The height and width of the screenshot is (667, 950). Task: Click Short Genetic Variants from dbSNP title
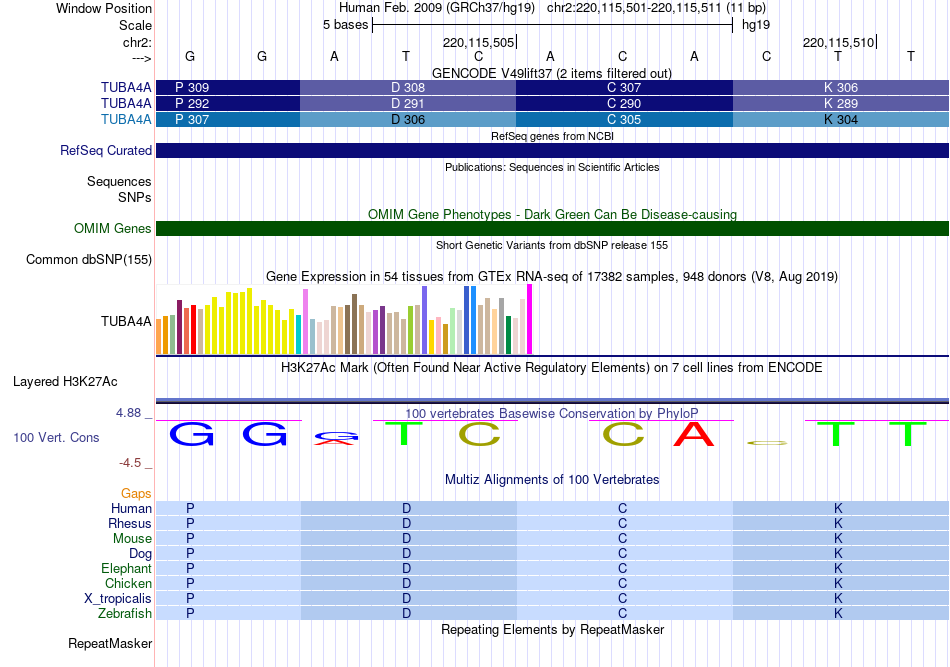click(x=552, y=245)
